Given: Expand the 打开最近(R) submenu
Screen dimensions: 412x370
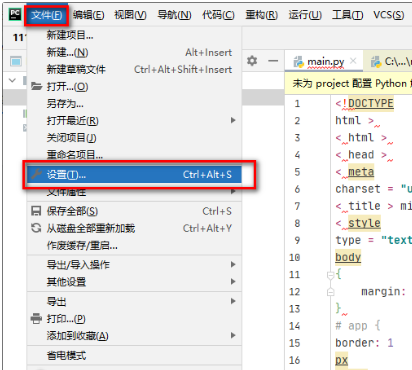Looking at the screenshot, I should (134, 121).
